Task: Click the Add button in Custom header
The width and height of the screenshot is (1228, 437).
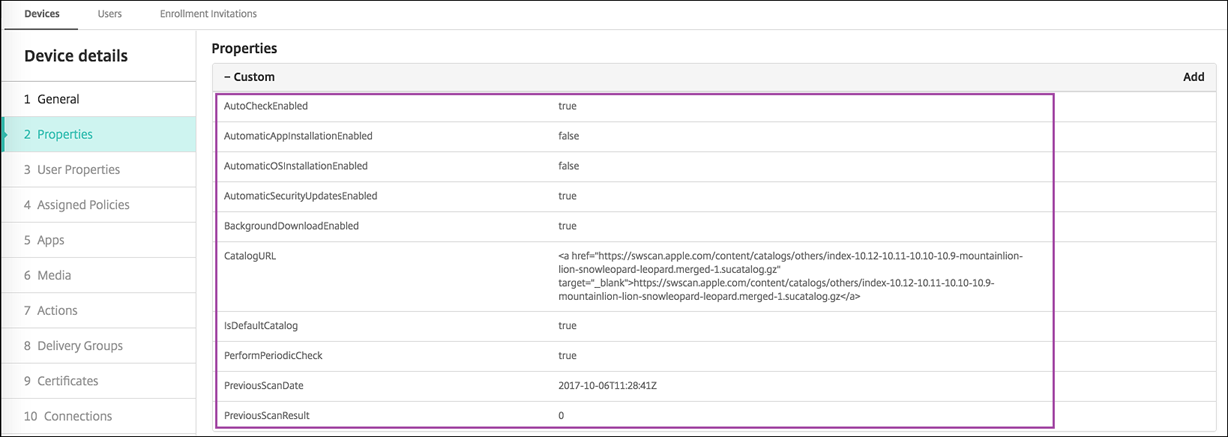Action: (x=1193, y=77)
